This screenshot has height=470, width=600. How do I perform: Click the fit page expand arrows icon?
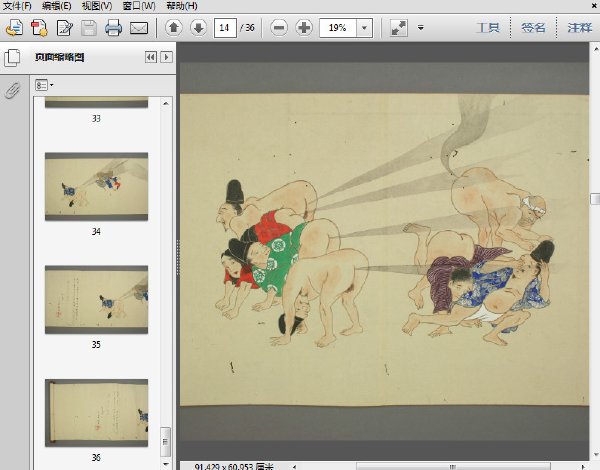pyautogui.click(x=399, y=28)
